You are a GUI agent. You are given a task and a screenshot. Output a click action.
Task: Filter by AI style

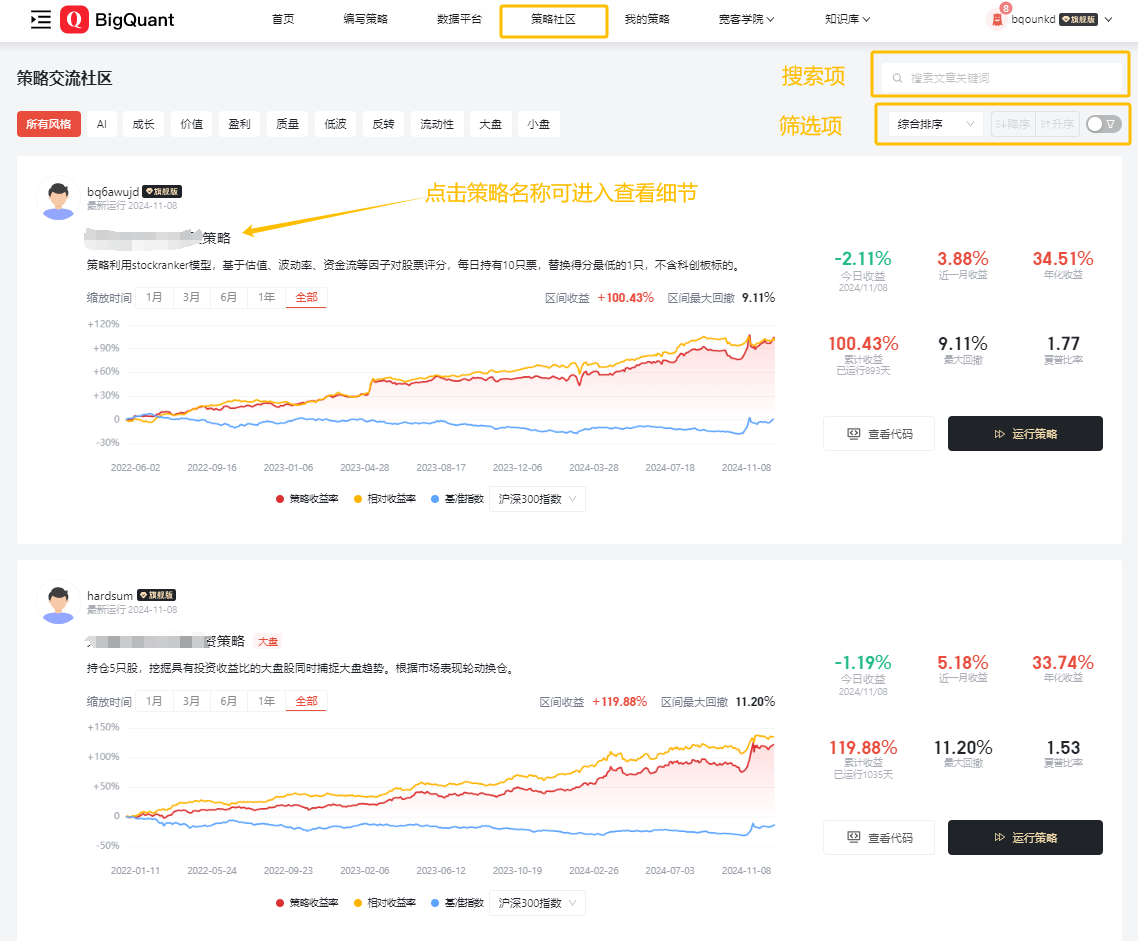click(102, 124)
